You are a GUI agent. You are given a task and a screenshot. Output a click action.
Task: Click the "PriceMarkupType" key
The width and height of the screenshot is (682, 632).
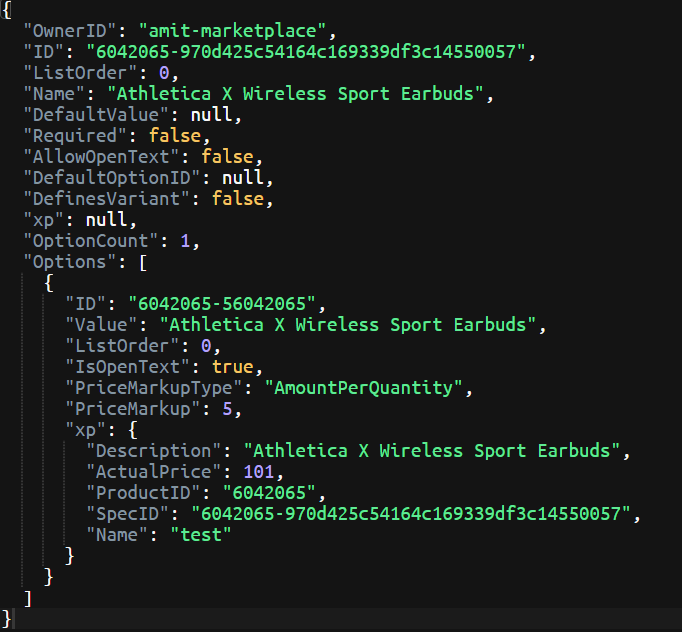click(154, 388)
